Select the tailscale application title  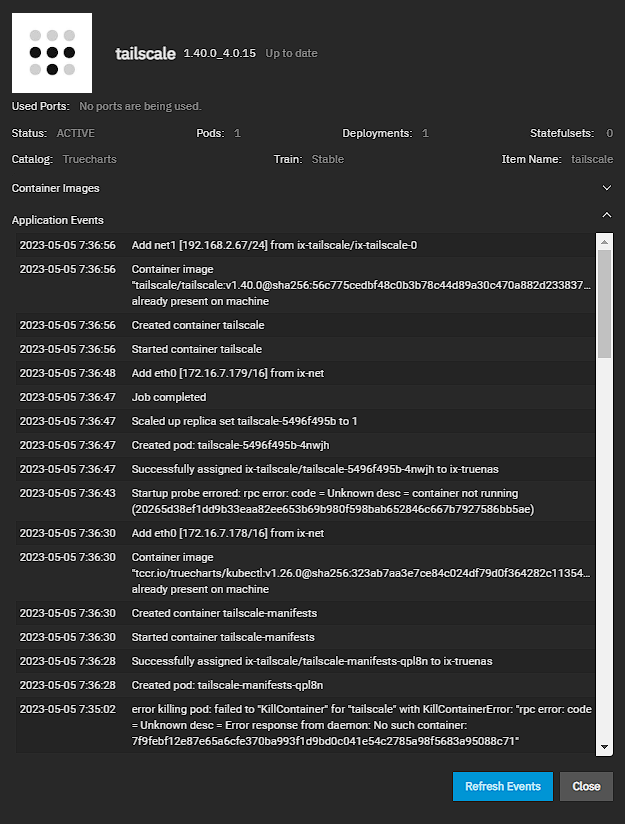pos(145,54)
